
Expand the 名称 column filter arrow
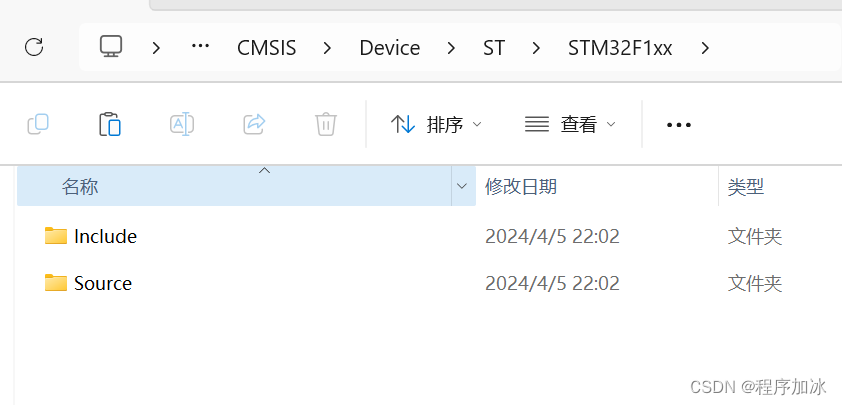462,186
